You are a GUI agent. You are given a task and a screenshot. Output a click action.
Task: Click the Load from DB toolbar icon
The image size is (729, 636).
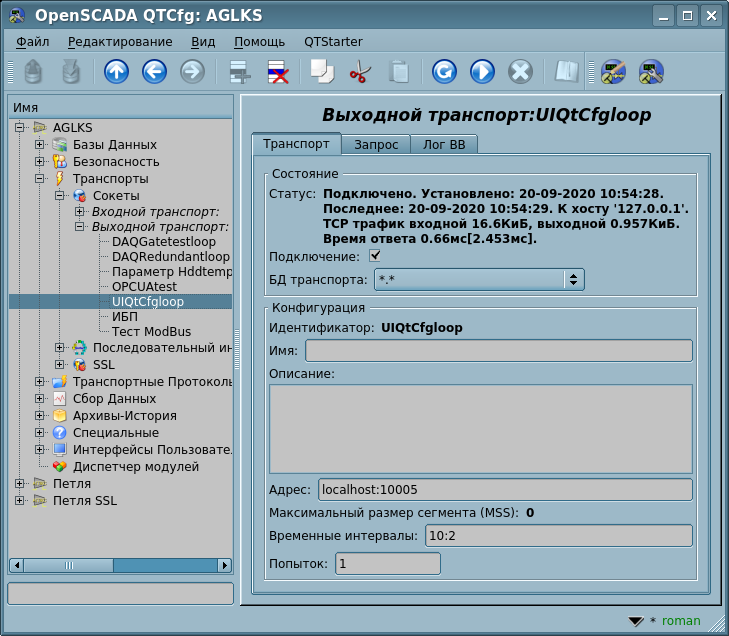point(33,72)
